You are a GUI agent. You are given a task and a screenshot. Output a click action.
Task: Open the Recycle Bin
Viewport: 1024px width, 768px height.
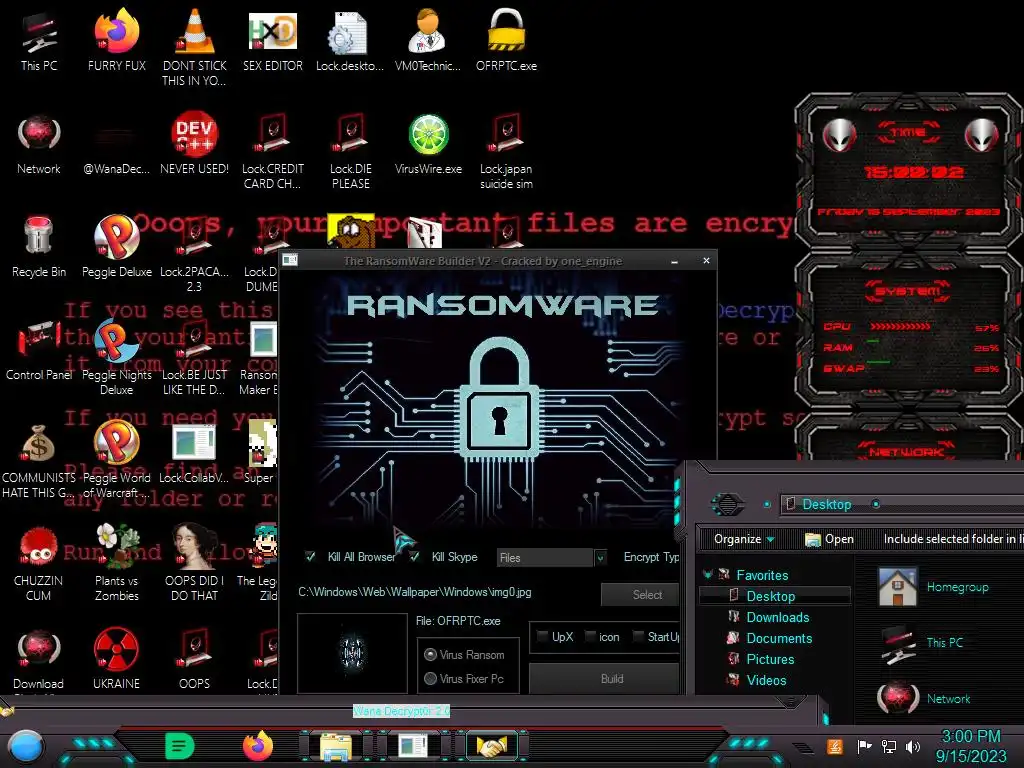tap(39, 247)
